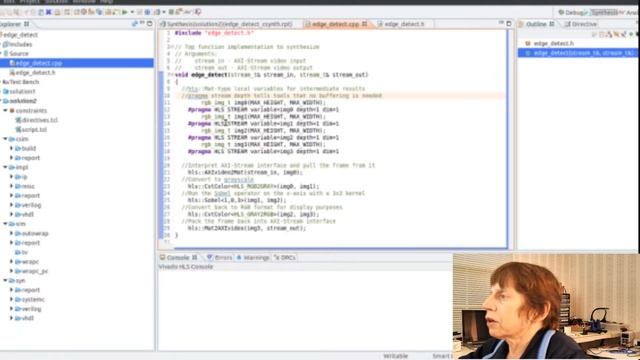This screenshot has height=360, width=640.
Task: Open the Warnings tab
Action: click(253, 258)
